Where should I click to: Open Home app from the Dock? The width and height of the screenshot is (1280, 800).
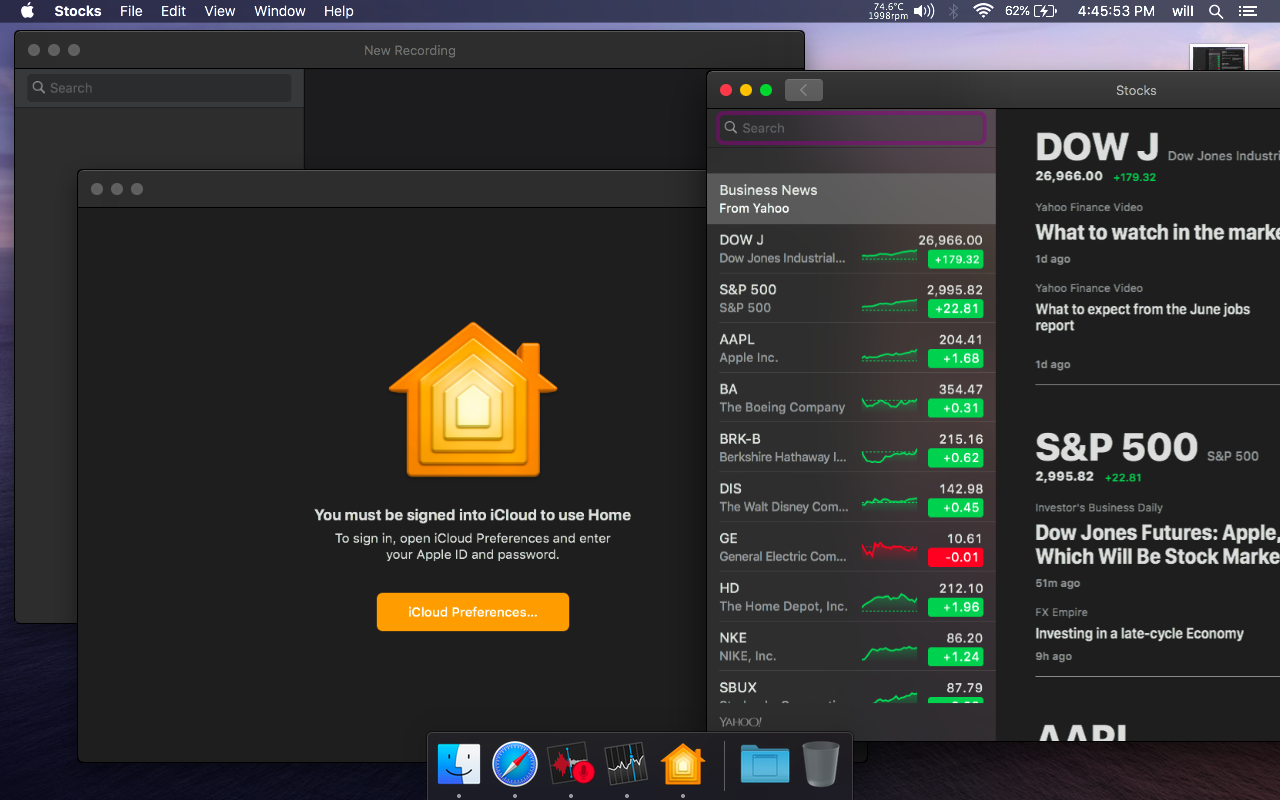point(683,765)
